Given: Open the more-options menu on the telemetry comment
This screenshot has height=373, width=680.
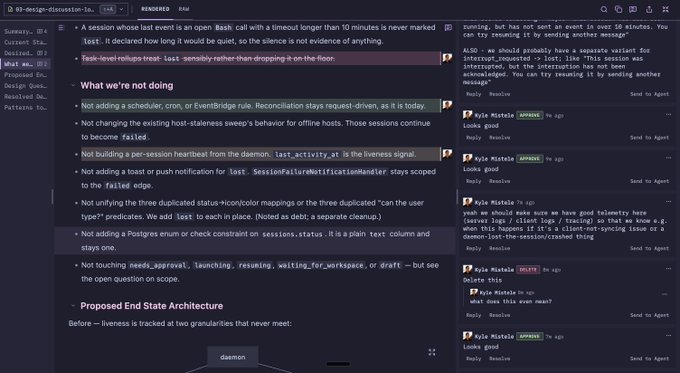Looking at the screenshot, I should 668,201.
